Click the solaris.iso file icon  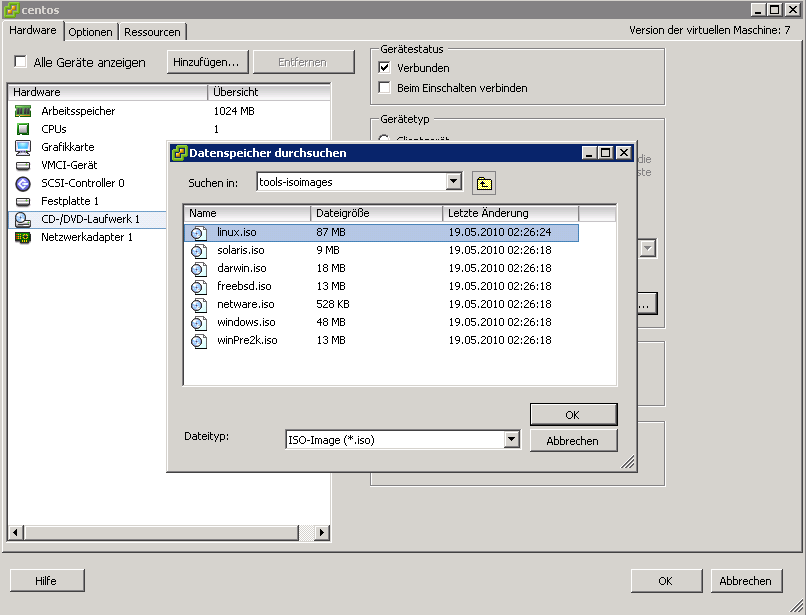click(198, 250)
